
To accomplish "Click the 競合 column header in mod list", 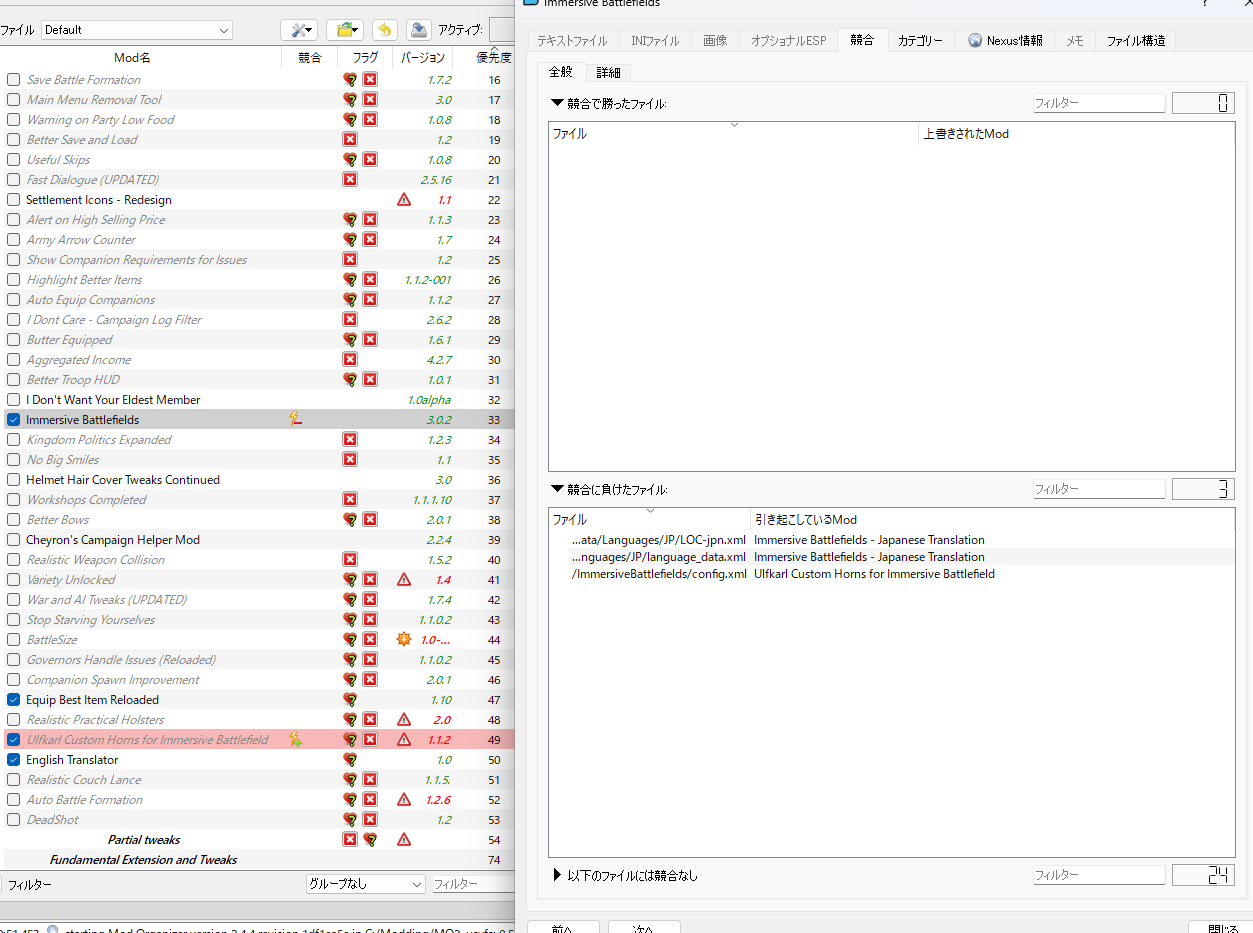I will 310,58.
